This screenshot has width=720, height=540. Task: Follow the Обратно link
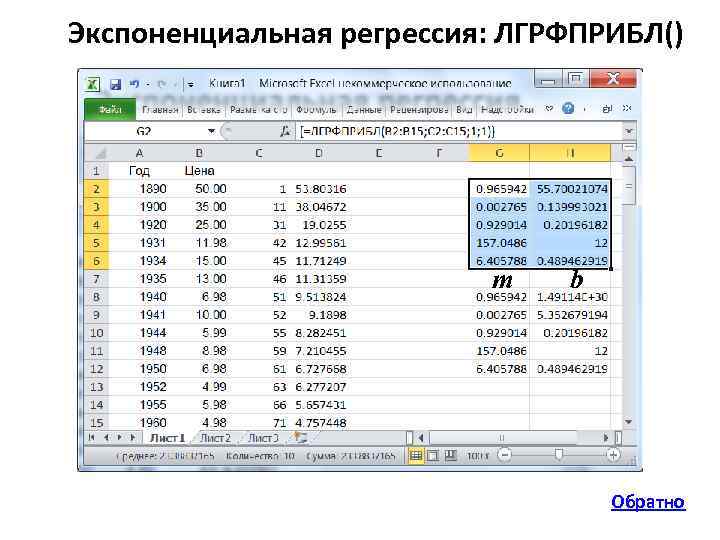pyautogui.click(x=648, y=502)
